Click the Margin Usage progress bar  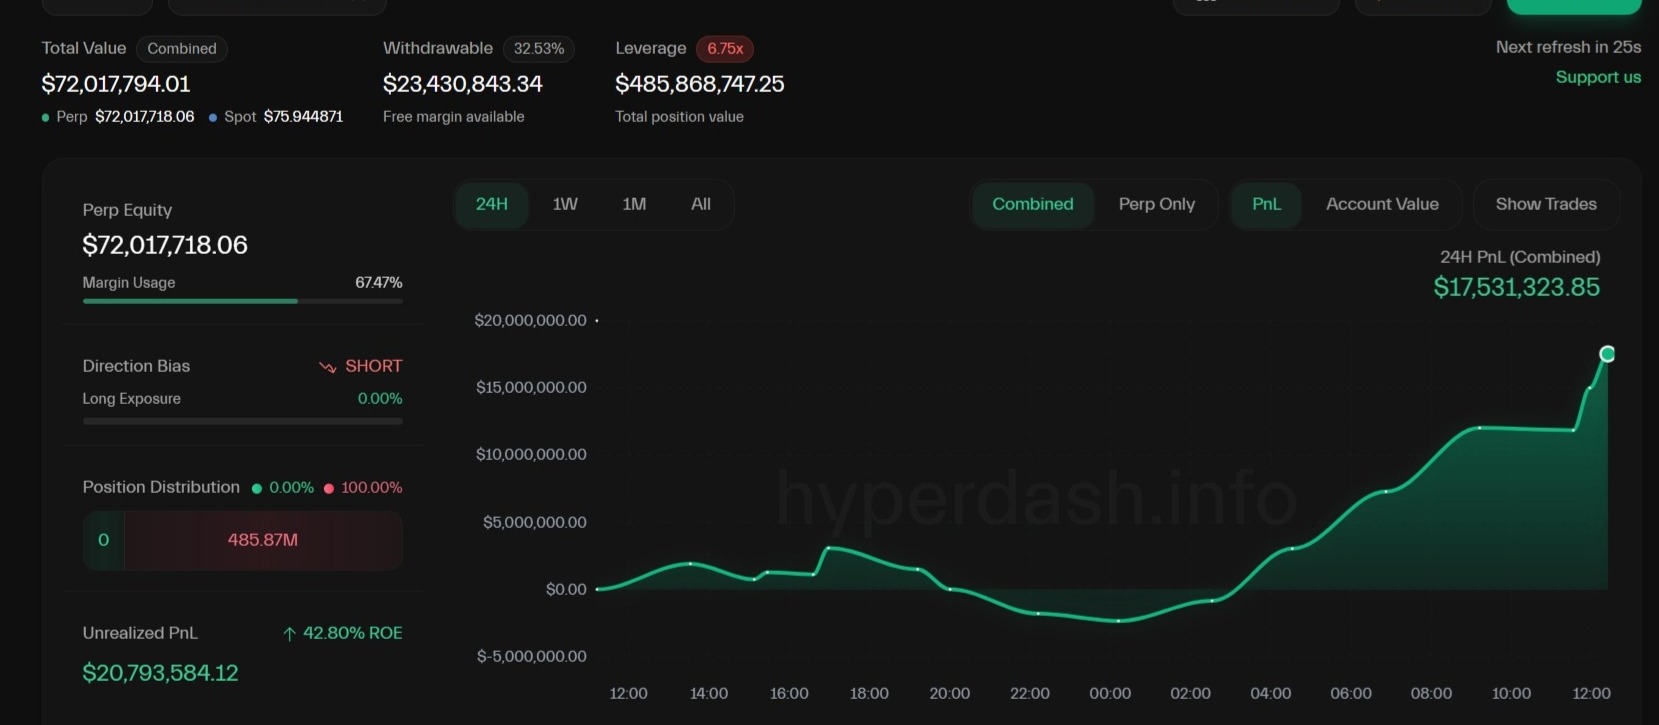click(242, 301)
